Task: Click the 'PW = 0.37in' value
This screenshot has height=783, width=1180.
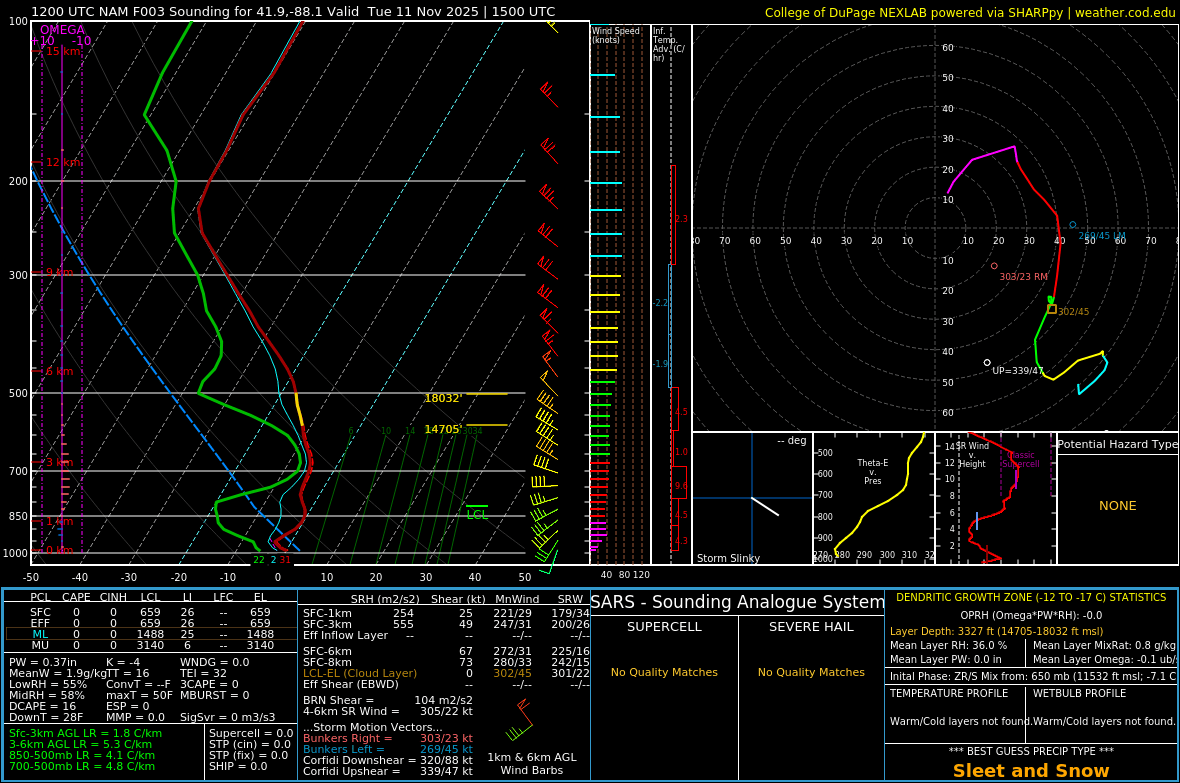Action: 43,662
